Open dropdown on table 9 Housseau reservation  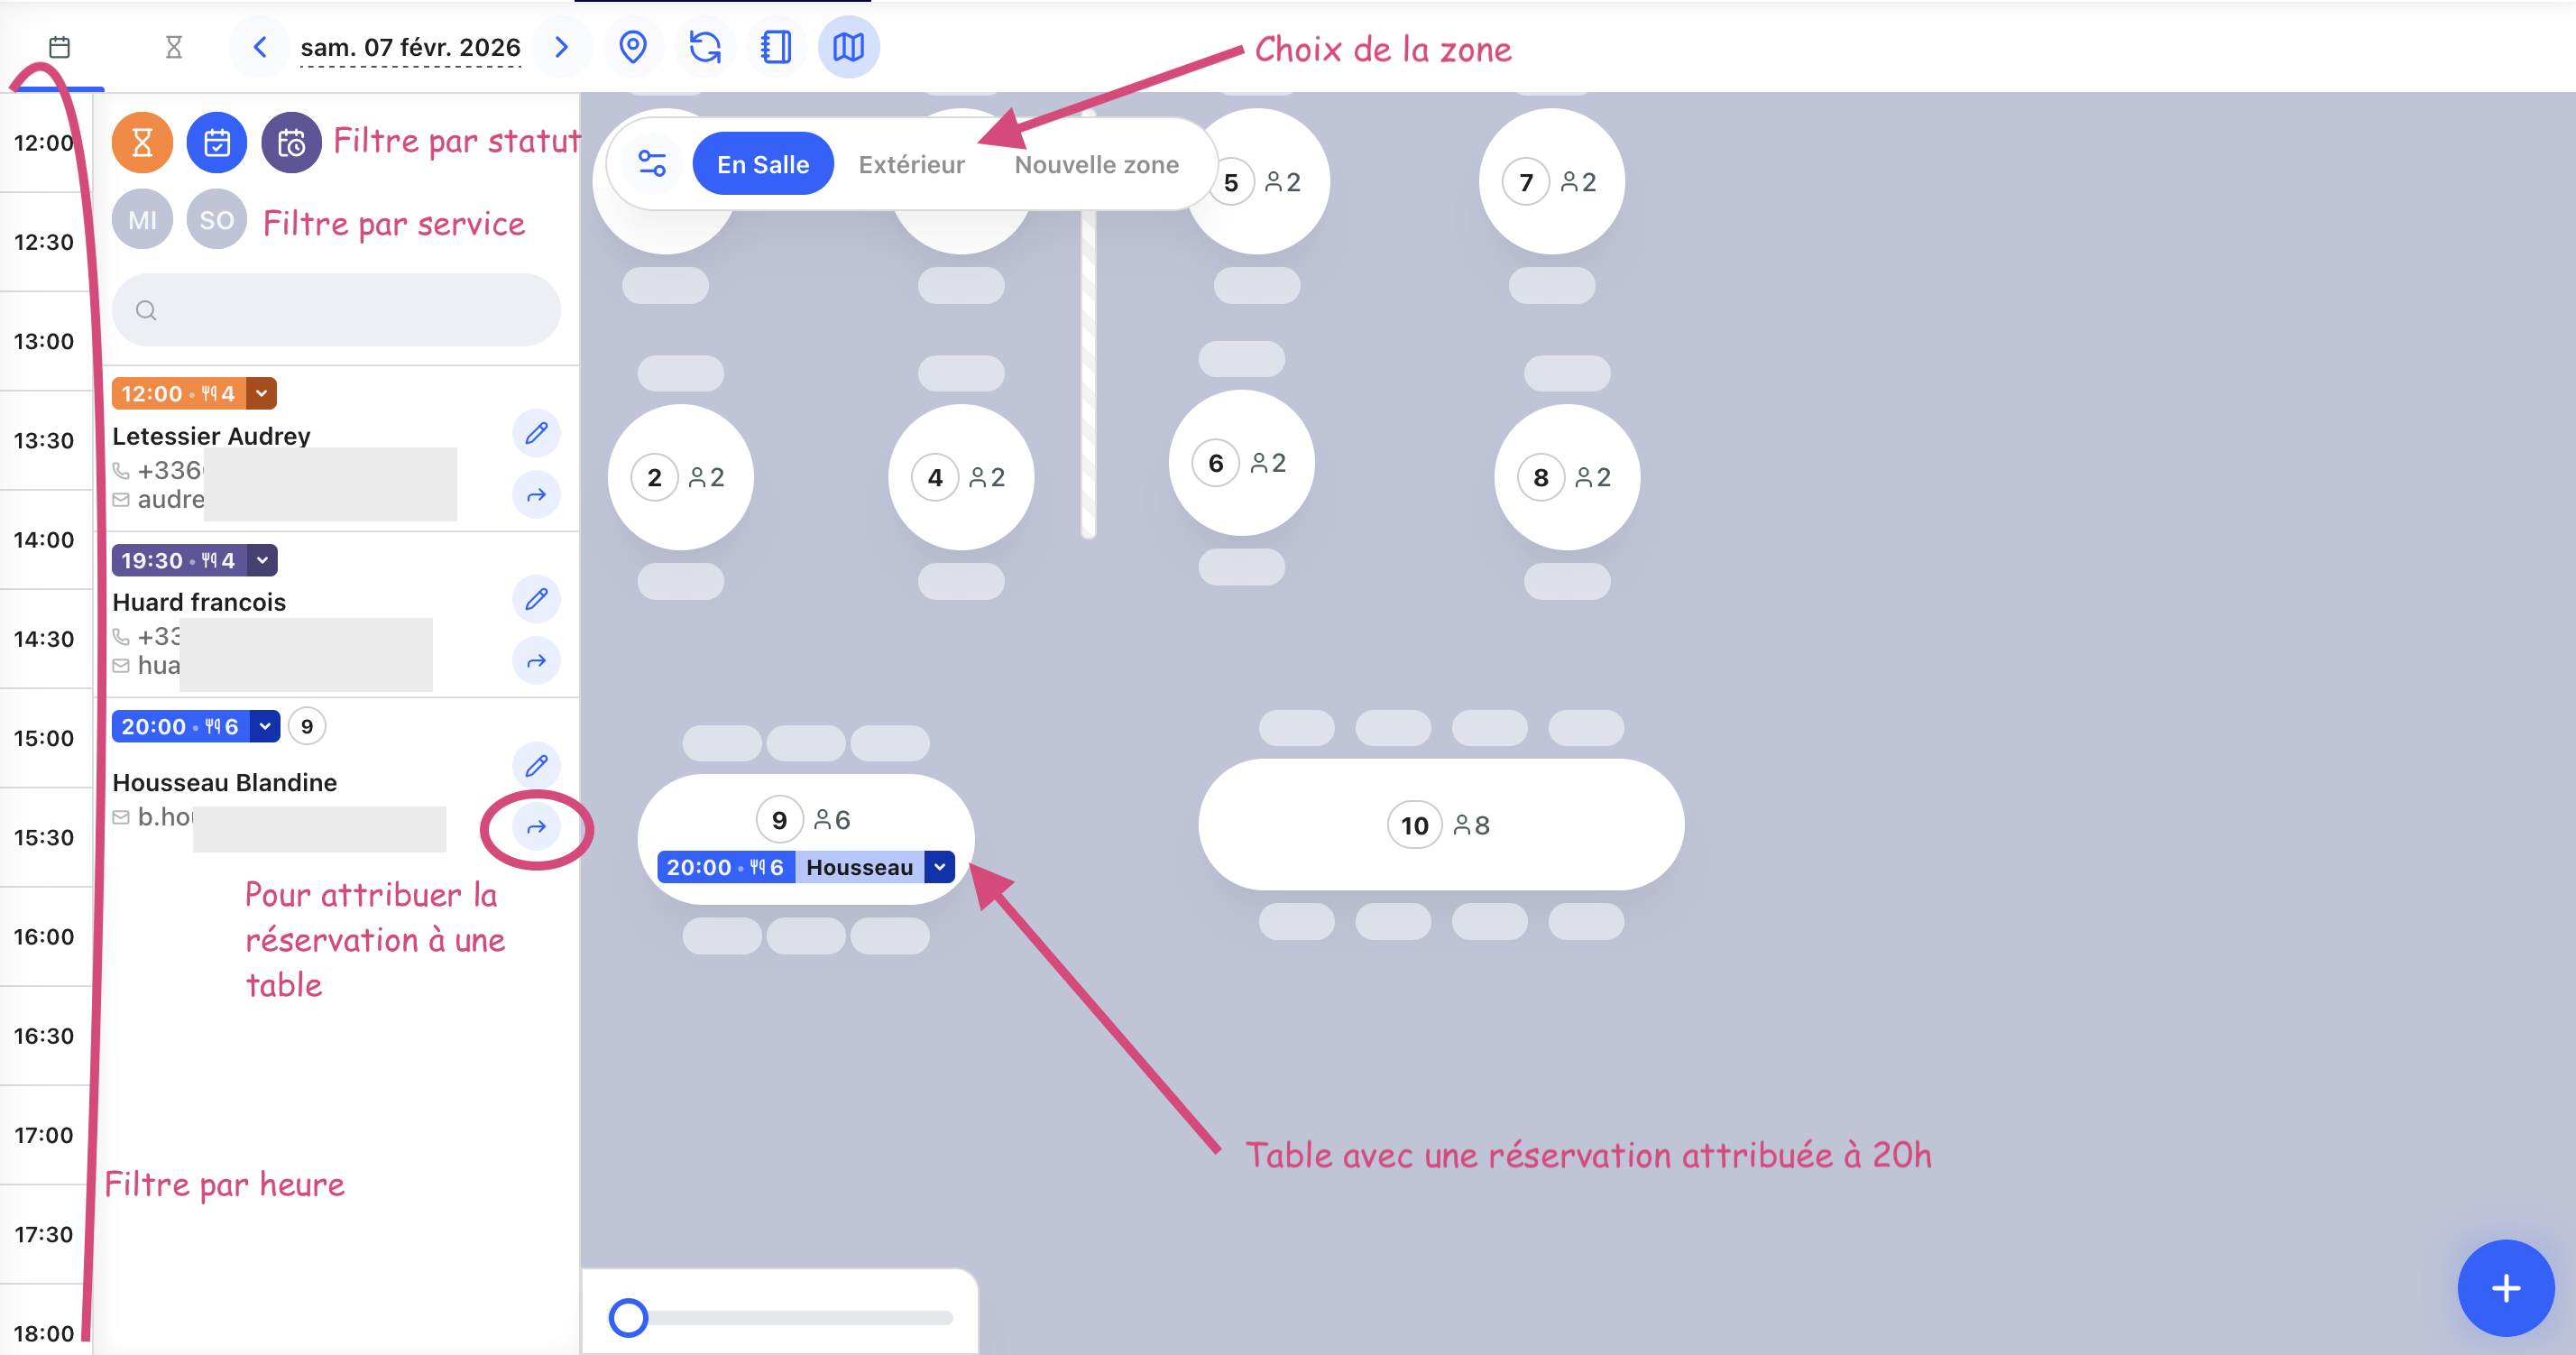click(939, 867)
